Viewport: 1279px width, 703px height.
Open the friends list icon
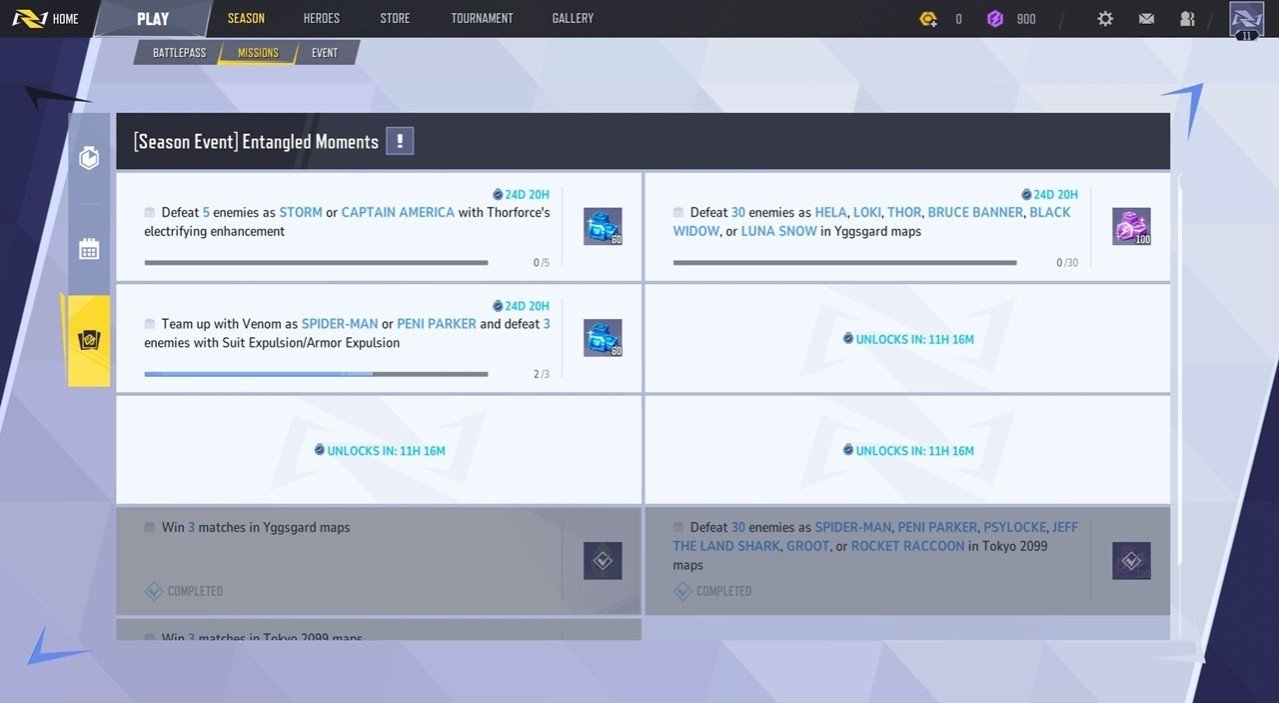click(1187, 19)
